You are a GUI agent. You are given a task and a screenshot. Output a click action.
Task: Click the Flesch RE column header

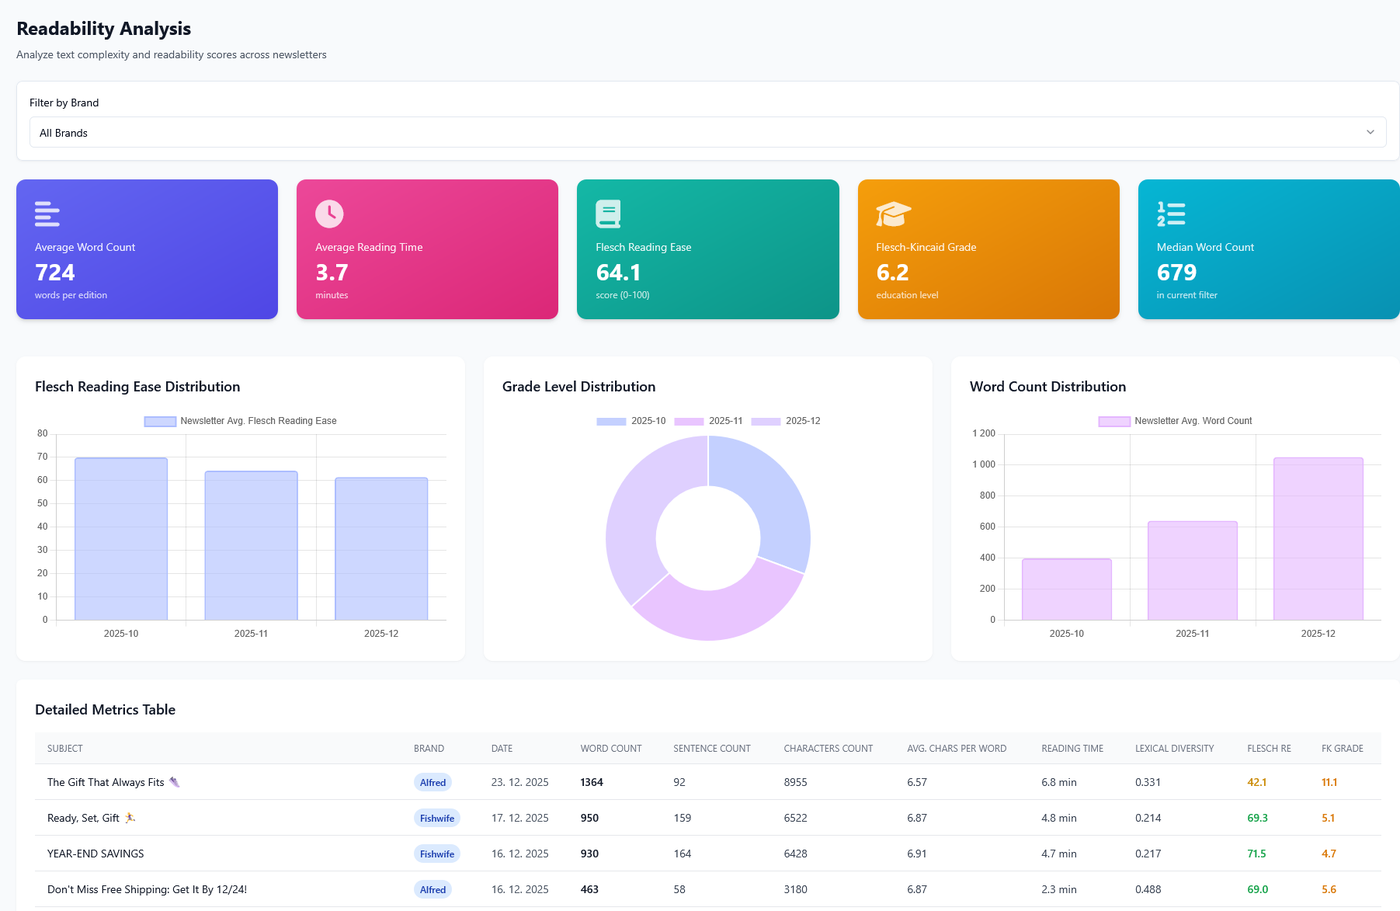pyautogui.click(x=1269, y=749)
